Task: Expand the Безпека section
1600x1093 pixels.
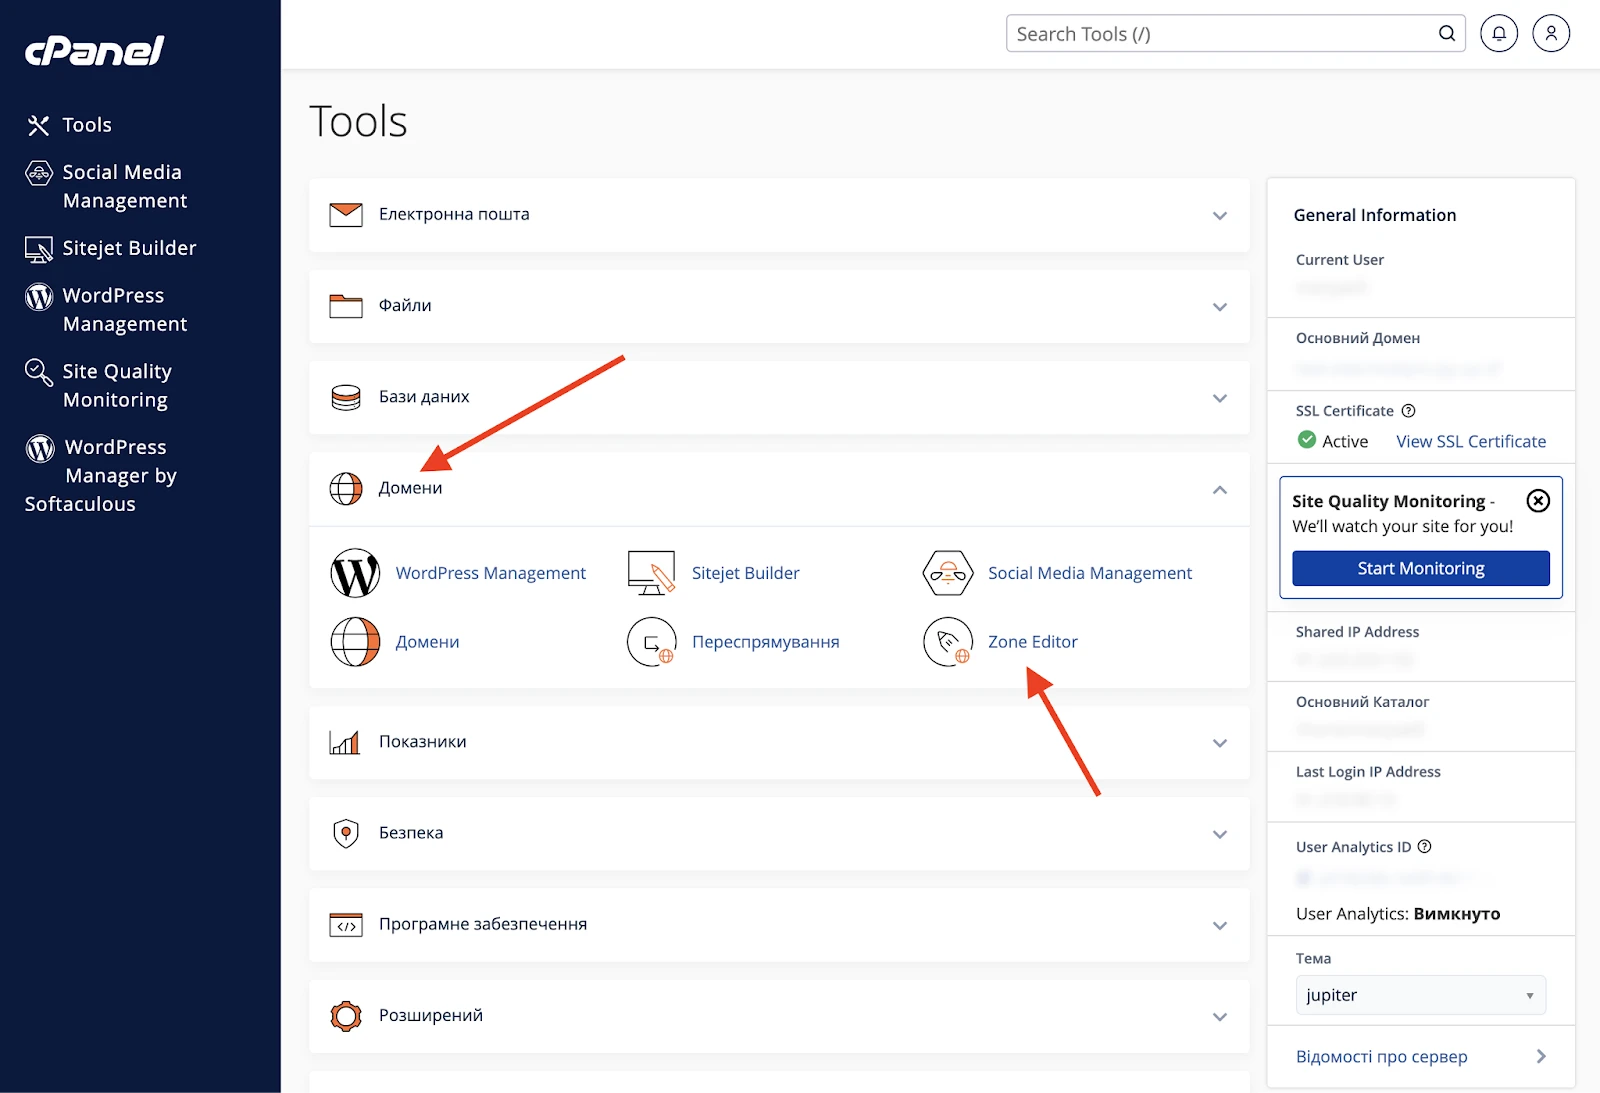Action: tap(1220, 834)
